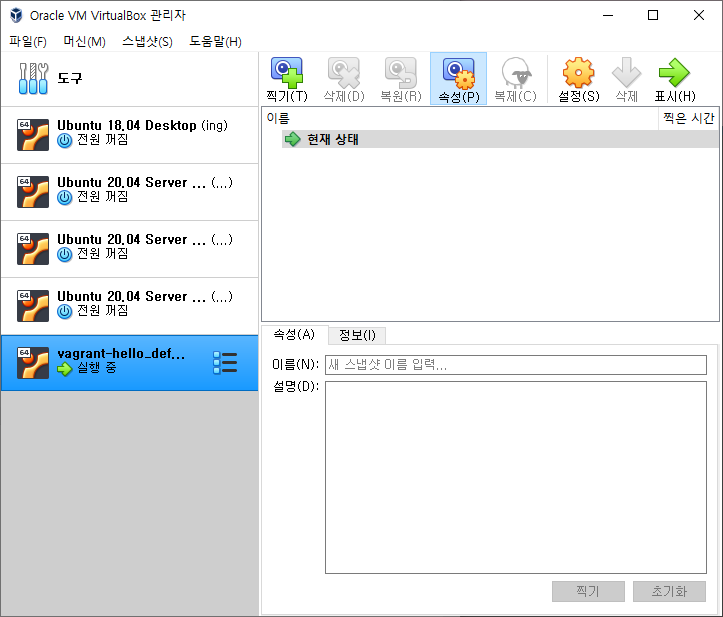Screen dimensions: 723x617
Task: Focus the 설명(D) description text area
Action: (x=516, y=477)
